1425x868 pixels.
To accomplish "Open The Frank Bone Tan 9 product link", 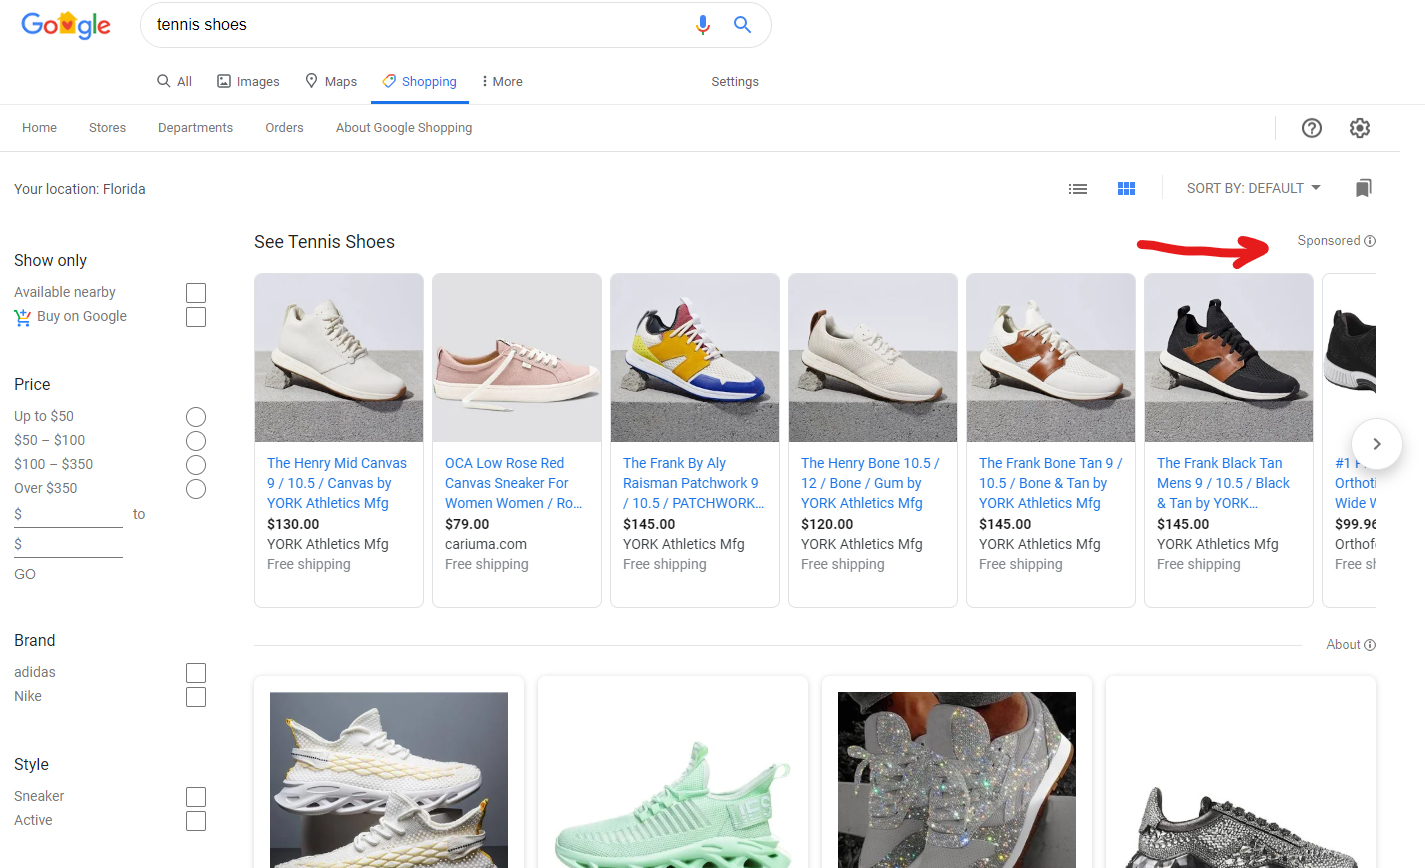I will (1050, 483).
